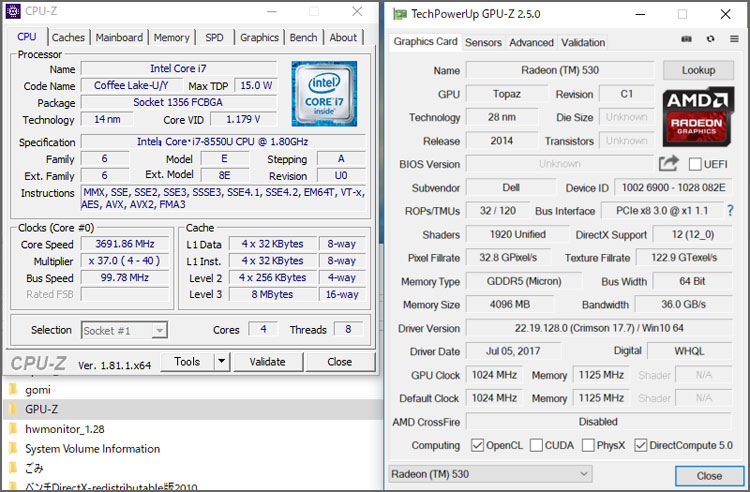Screen dimensions: 750x492
Task: Switch to the Bench tab
Action: (303, 37)
